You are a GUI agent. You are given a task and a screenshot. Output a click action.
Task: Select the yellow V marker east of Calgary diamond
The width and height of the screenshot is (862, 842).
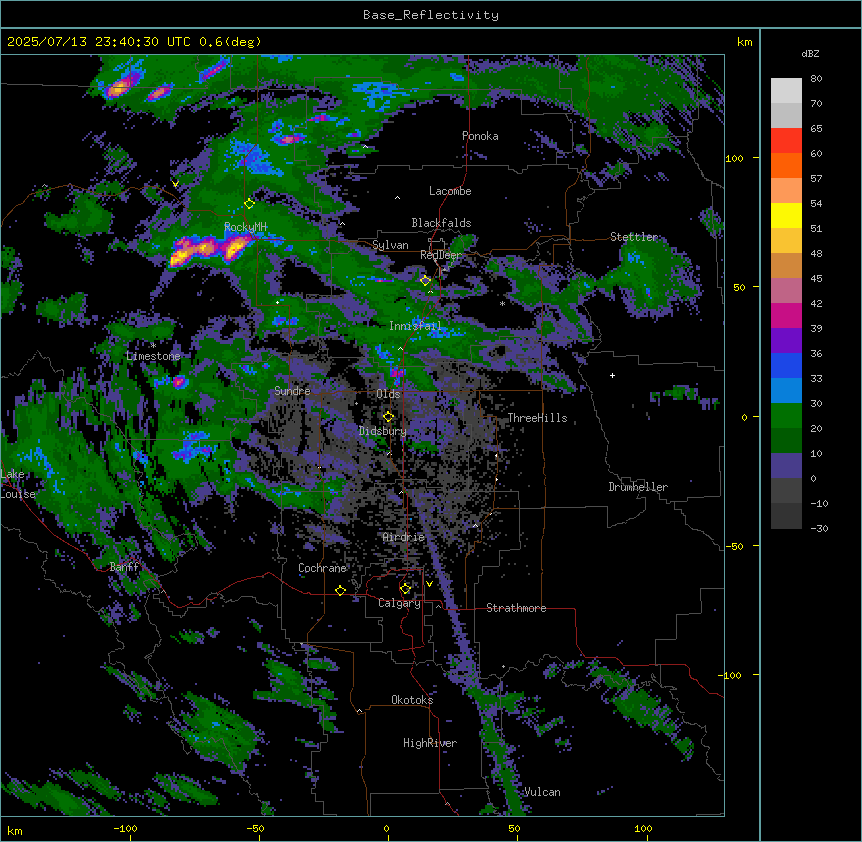pyautogui.click(x=429, y=584)
